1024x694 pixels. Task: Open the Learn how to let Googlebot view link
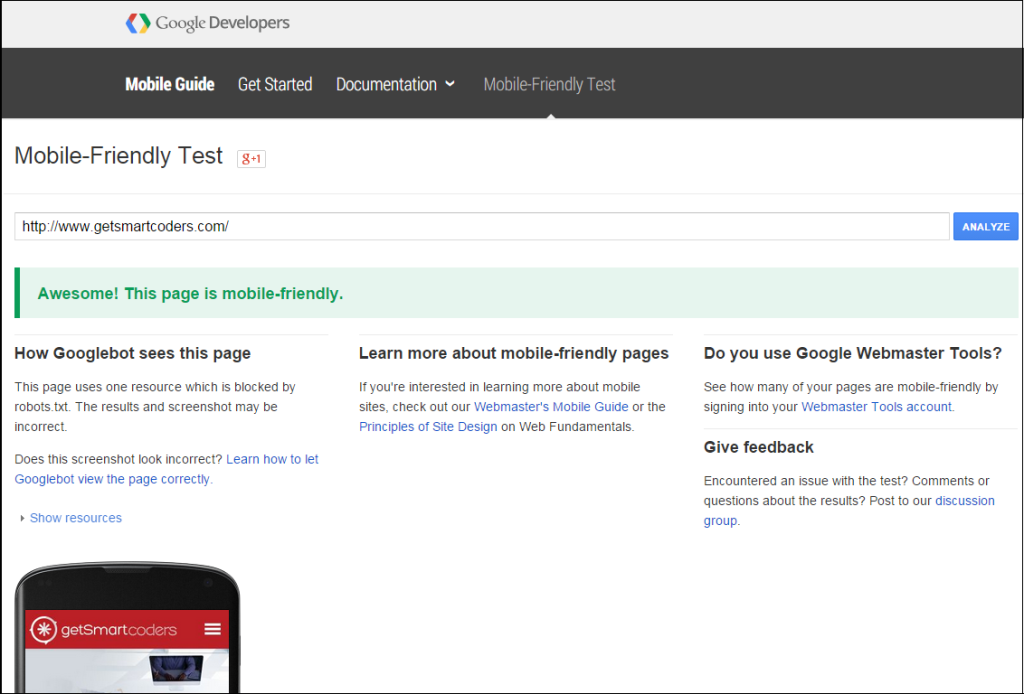point(167,469)
